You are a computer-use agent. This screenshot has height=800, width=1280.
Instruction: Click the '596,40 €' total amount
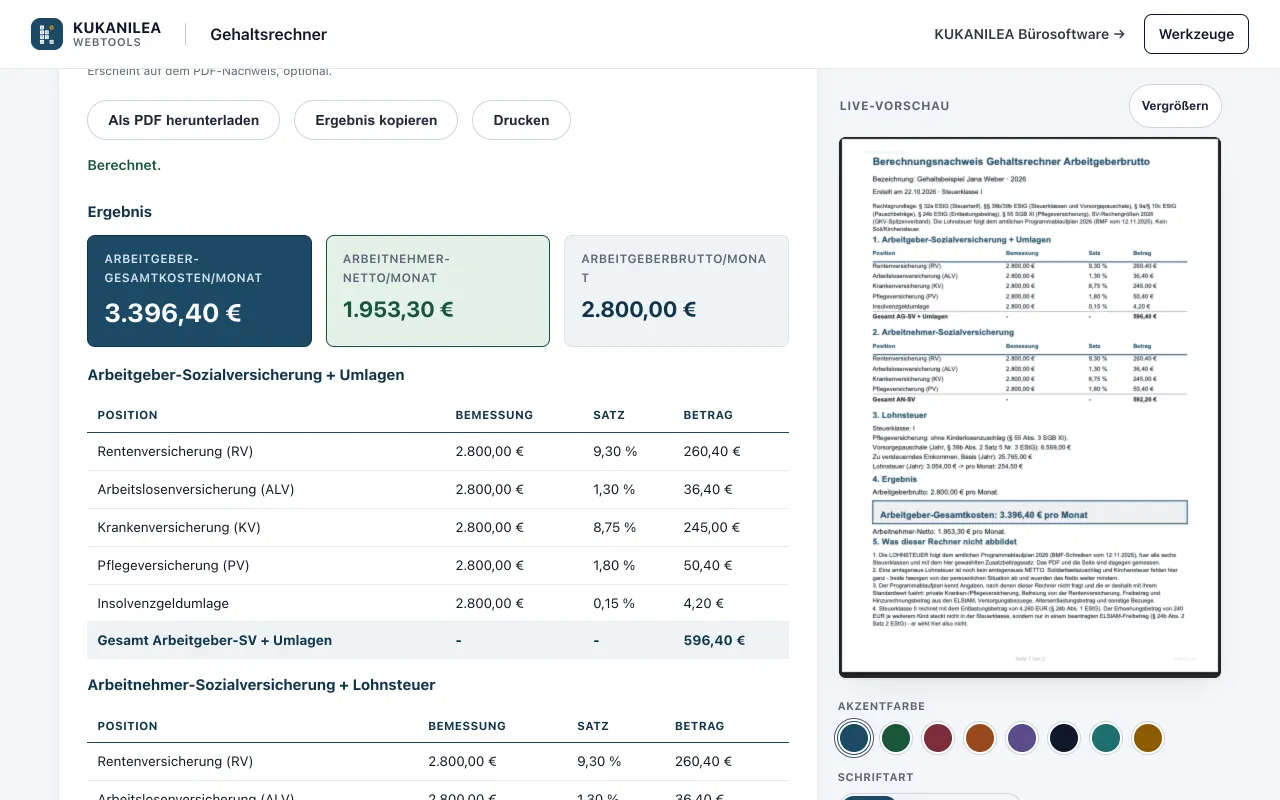[714, 640]
